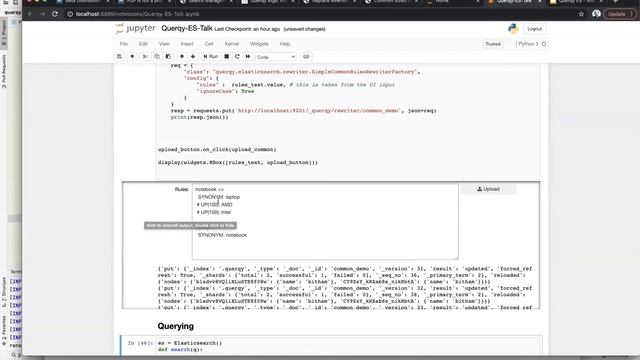
Task: Rename the notebook title Querqy-ES-Talk
Action: (187, 29)
